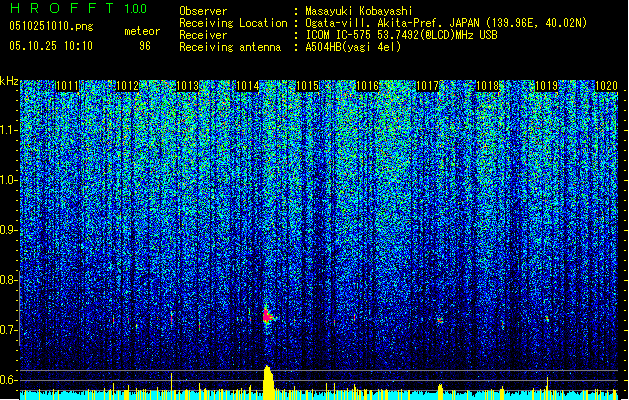
Task: Click the small meteor echo near 1017
Action: tap(440, 321)
